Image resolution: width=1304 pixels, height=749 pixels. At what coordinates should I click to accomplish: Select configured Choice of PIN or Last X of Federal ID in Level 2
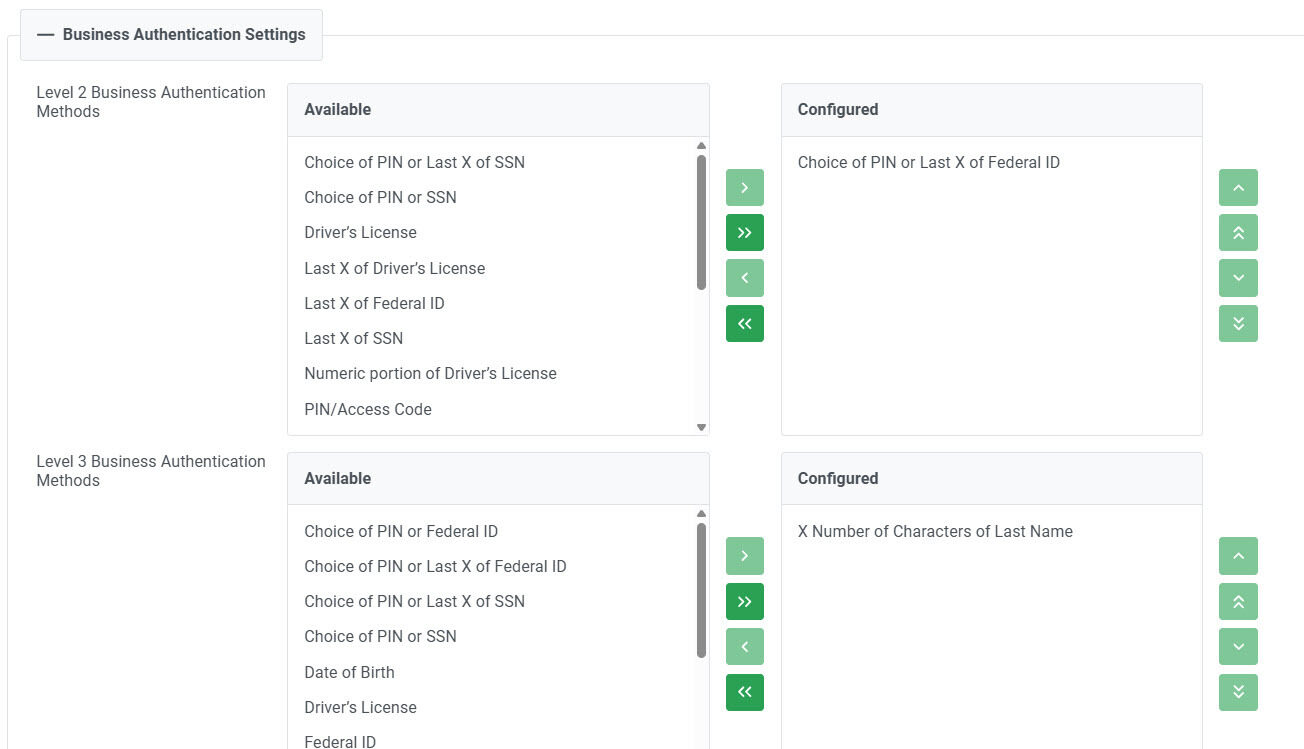point(991,162)
